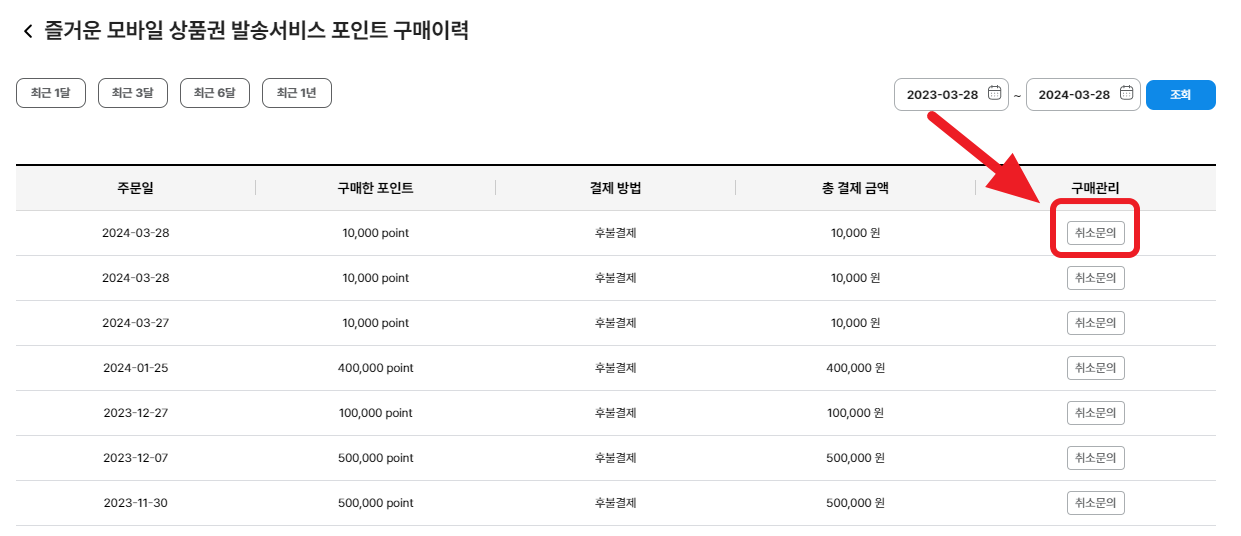Click the 총 결제 금액 column header
1241x536 pixels.
(x=855, y=188)
